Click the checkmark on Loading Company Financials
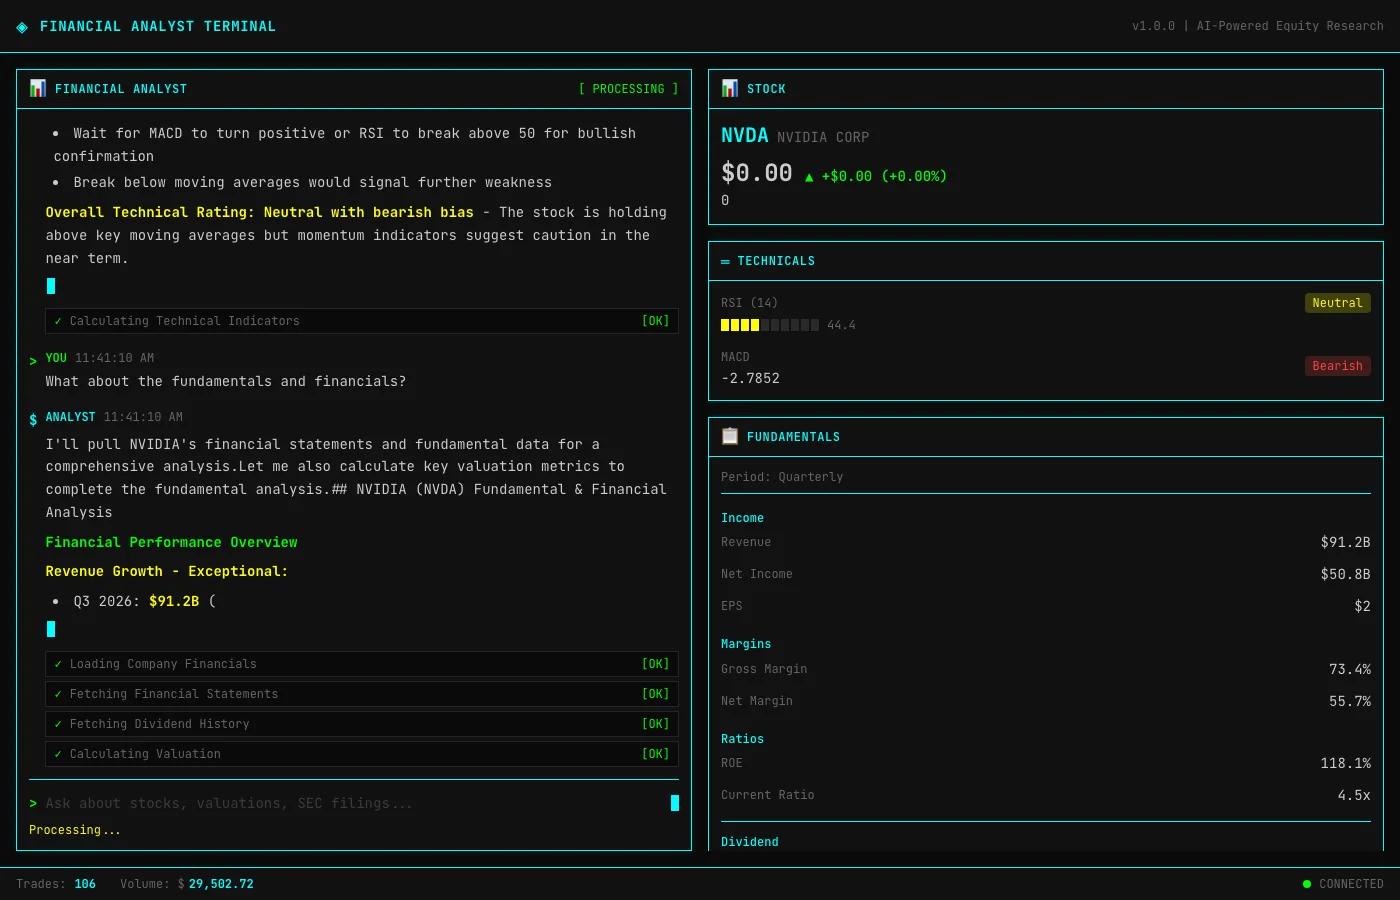Screen dimensions: 1400x900 (58, 664)
